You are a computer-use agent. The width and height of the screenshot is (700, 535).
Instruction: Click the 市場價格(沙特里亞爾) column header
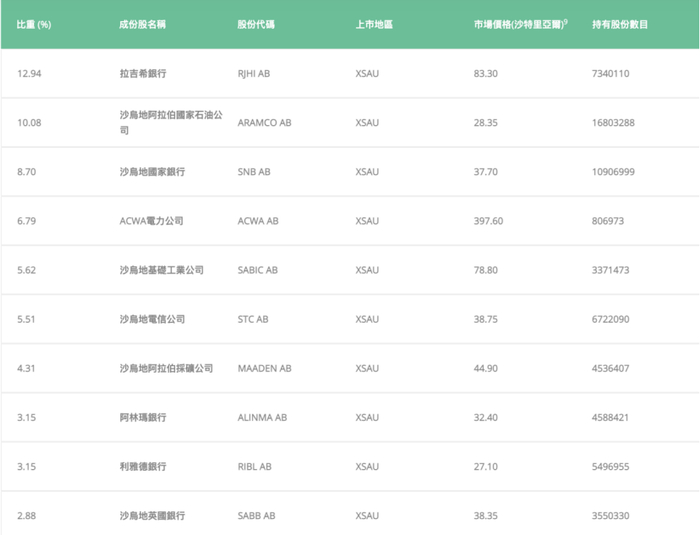tap(521, 24)
